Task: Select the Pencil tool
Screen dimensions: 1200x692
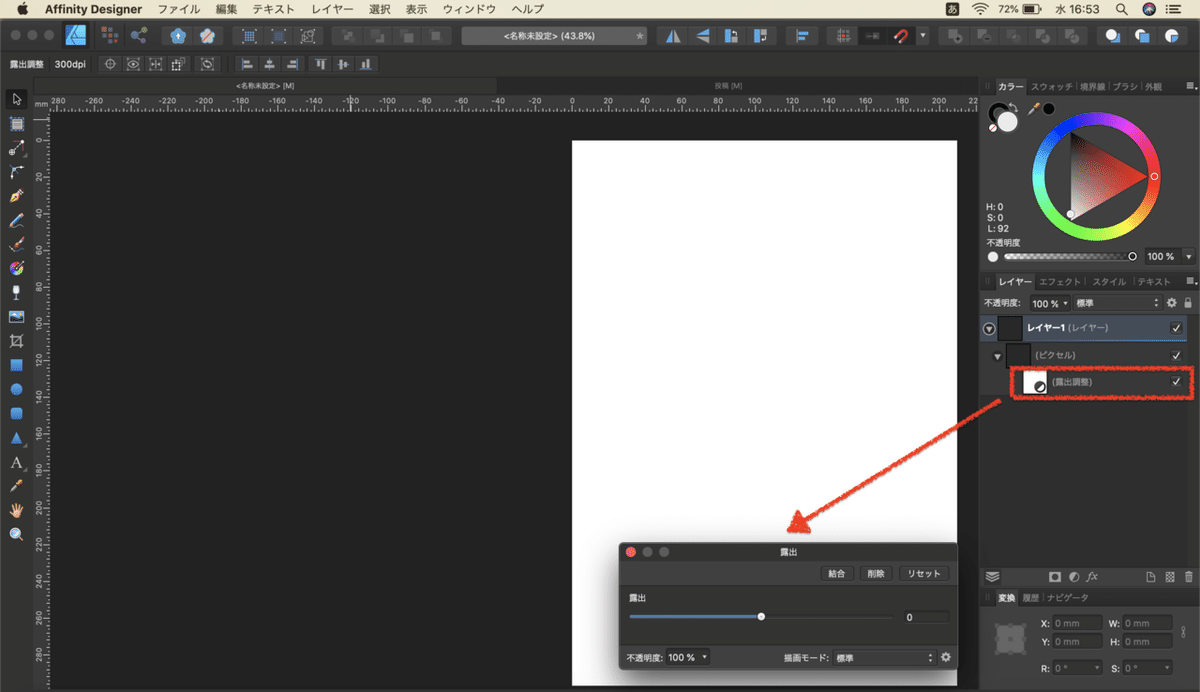Action: (16, 220)
